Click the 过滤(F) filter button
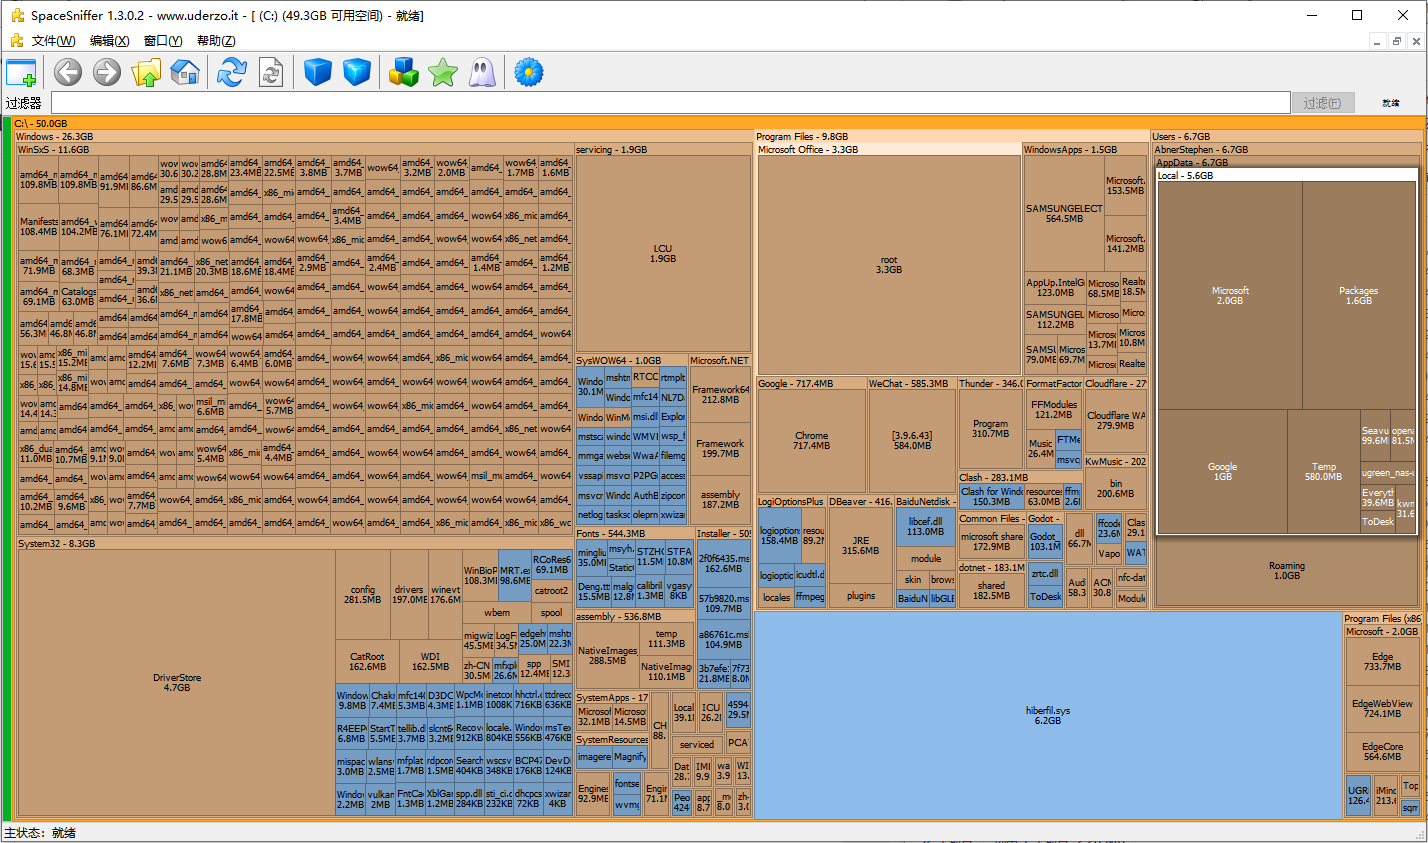This screenshot has height=843, width=1428. tap(1323, 103)
